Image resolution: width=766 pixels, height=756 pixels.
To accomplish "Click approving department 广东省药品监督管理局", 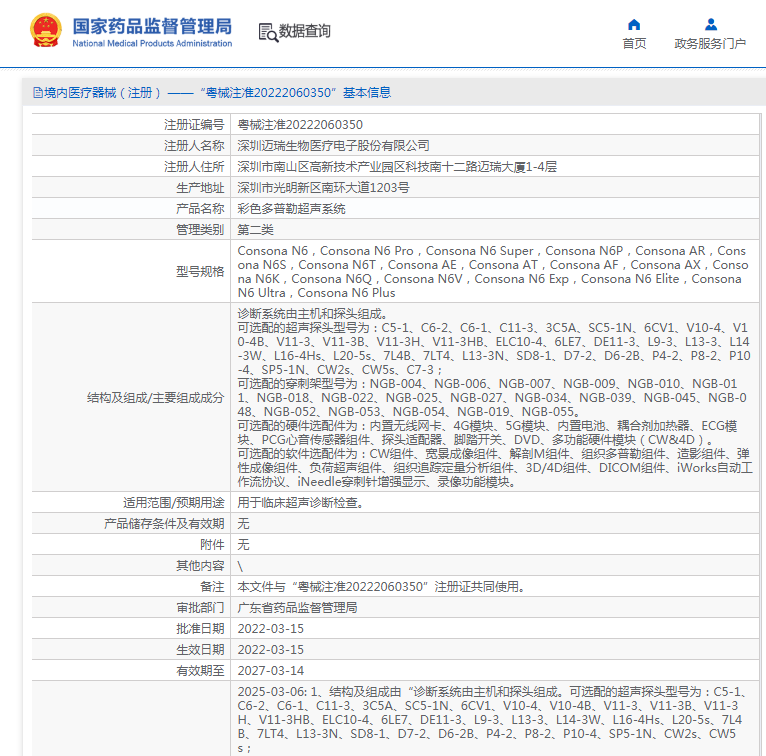I will (297, 608).
